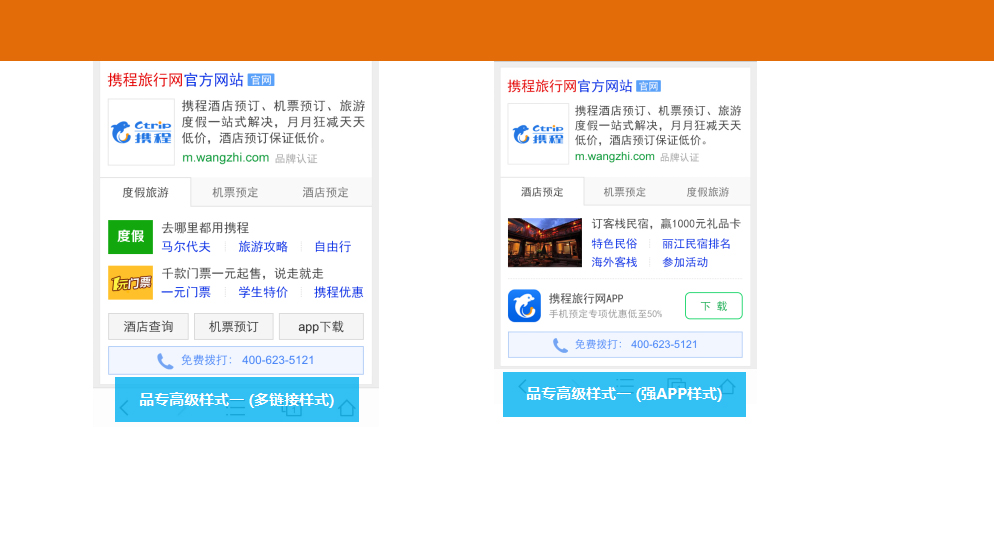Open the 一元门票 link
The image size is (994, 559).
point(186,292)
